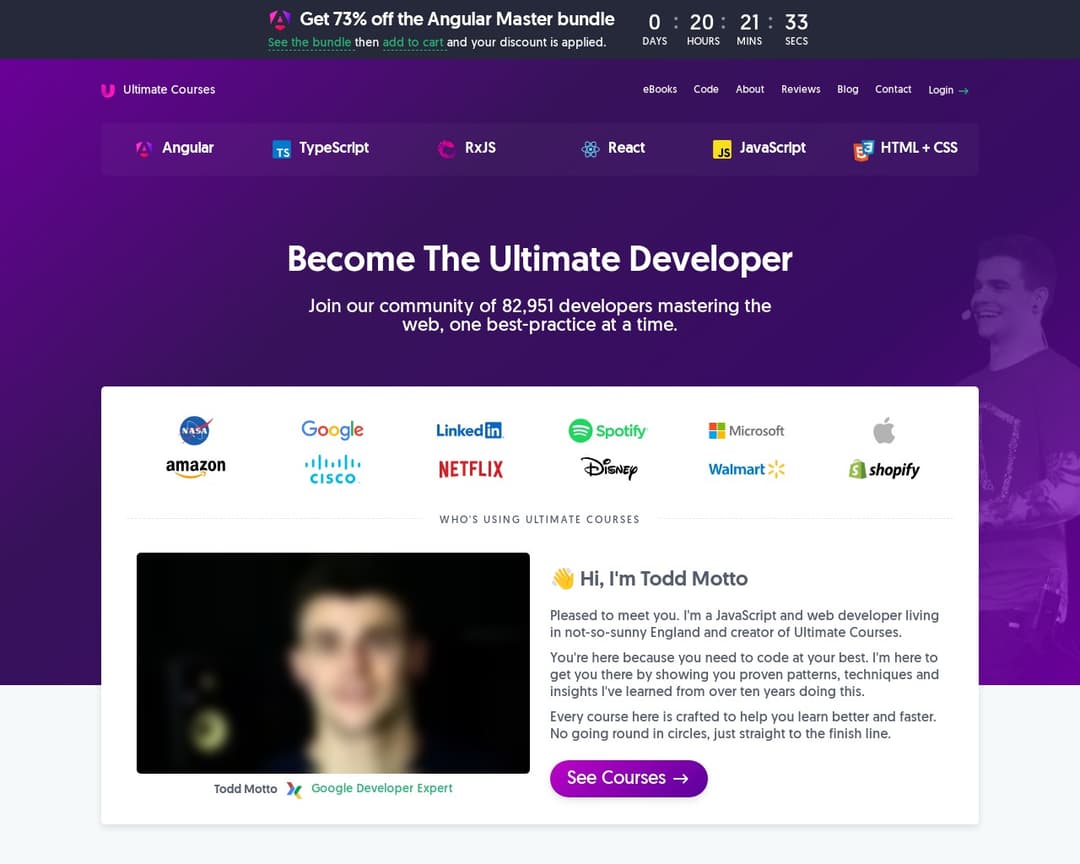
Task: Click the DAYS countdown value
Action: click(654, 23)
